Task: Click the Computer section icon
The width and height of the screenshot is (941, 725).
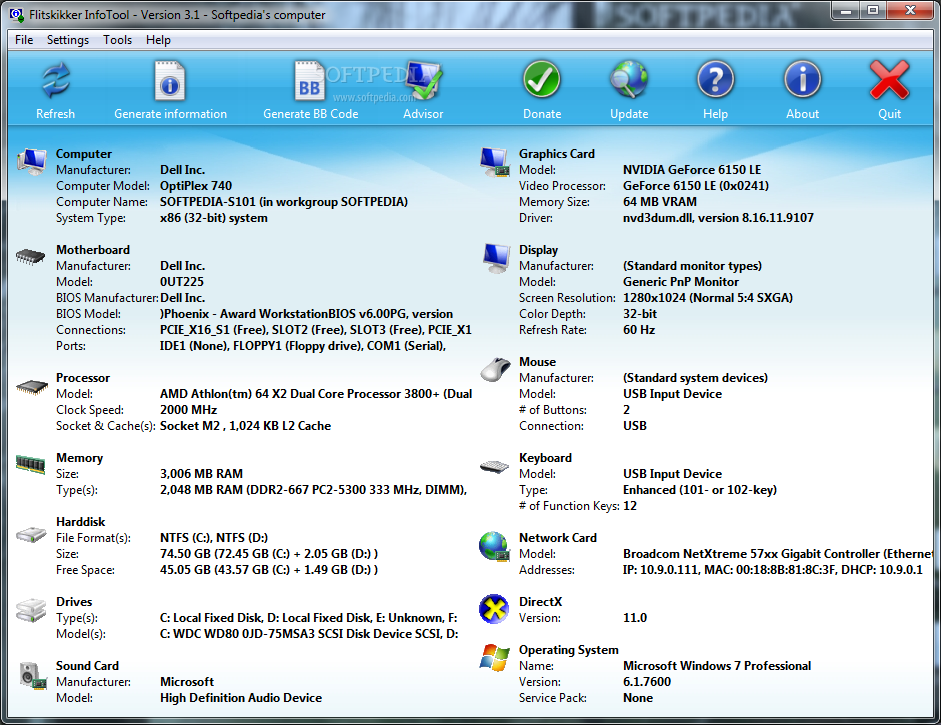Action: coord(32,161)
